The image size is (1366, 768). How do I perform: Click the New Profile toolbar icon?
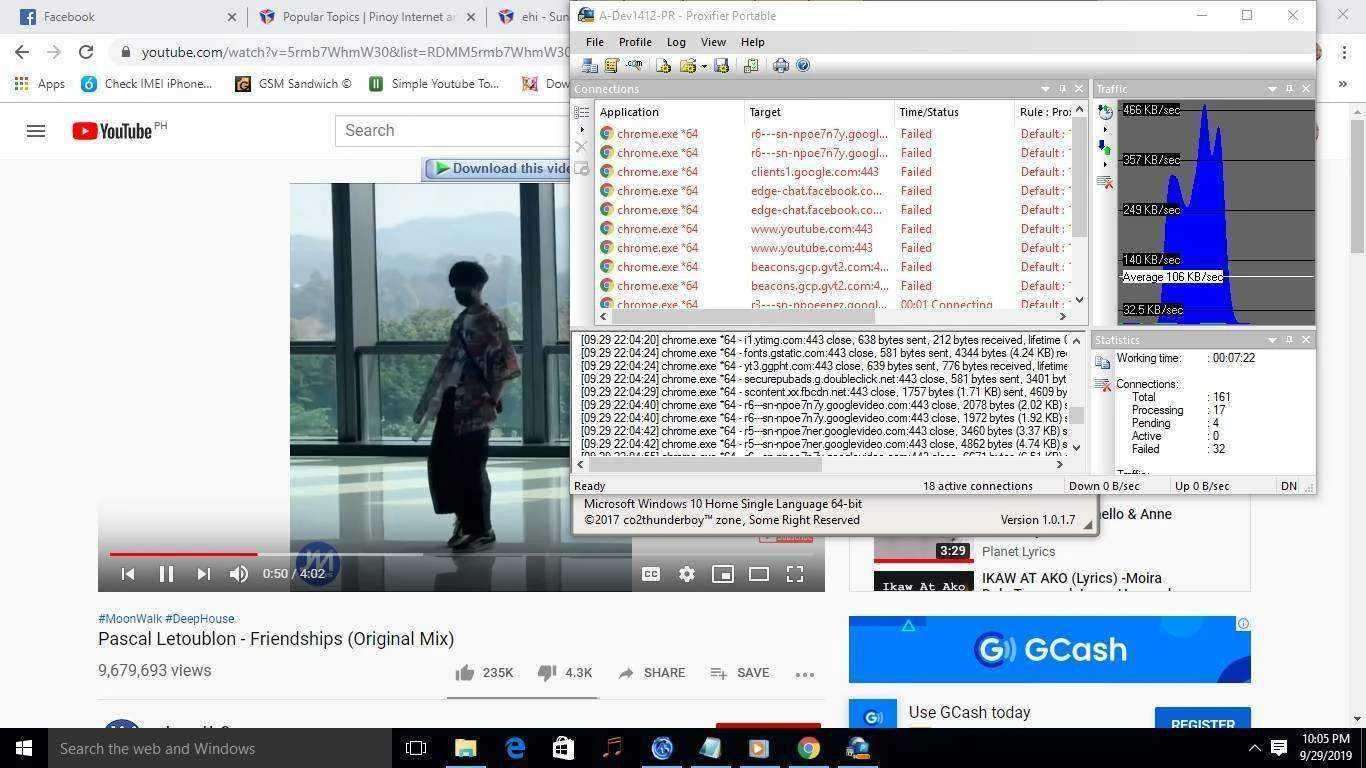pos(663,66)
